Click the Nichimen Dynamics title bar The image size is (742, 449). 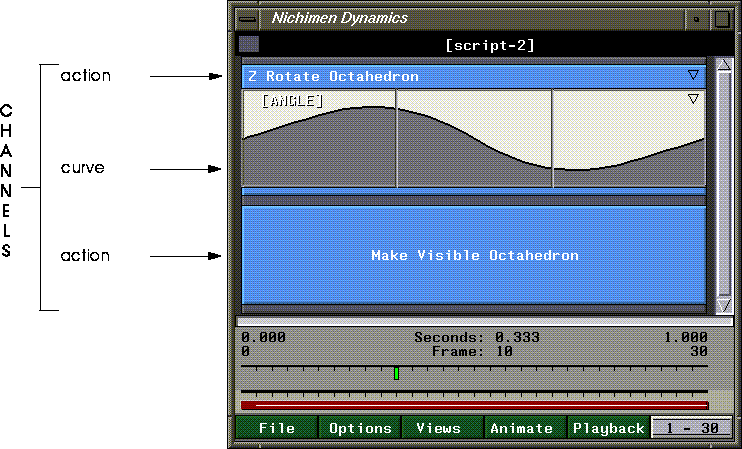tap(471, 19)
